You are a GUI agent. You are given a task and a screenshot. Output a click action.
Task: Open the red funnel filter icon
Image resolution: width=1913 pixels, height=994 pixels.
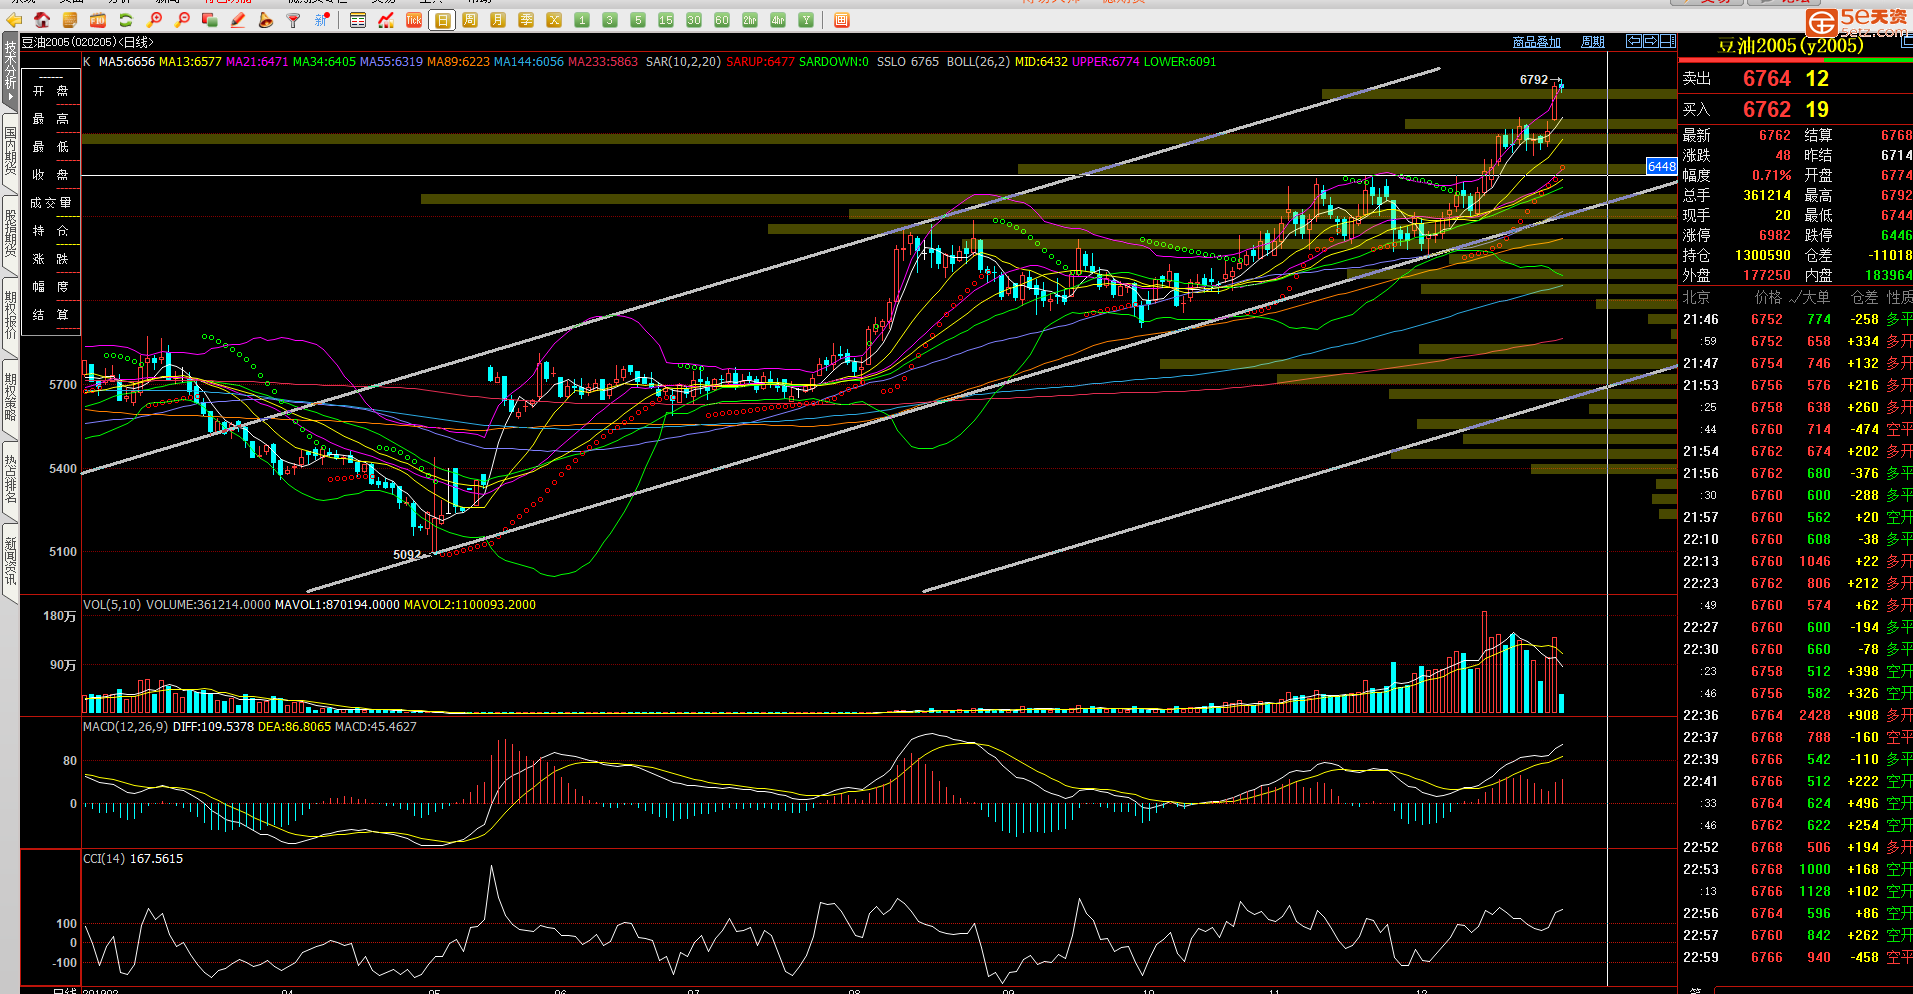point(294,20)
